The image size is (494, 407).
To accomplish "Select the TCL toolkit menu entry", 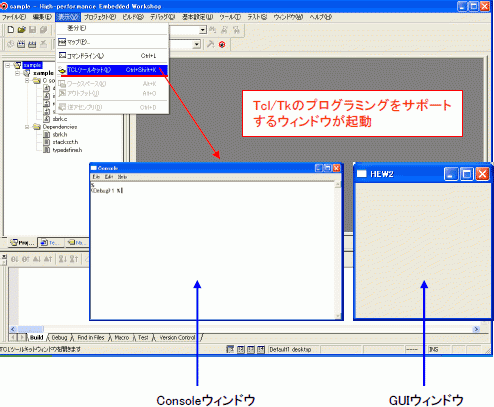I will click(112, 70).
